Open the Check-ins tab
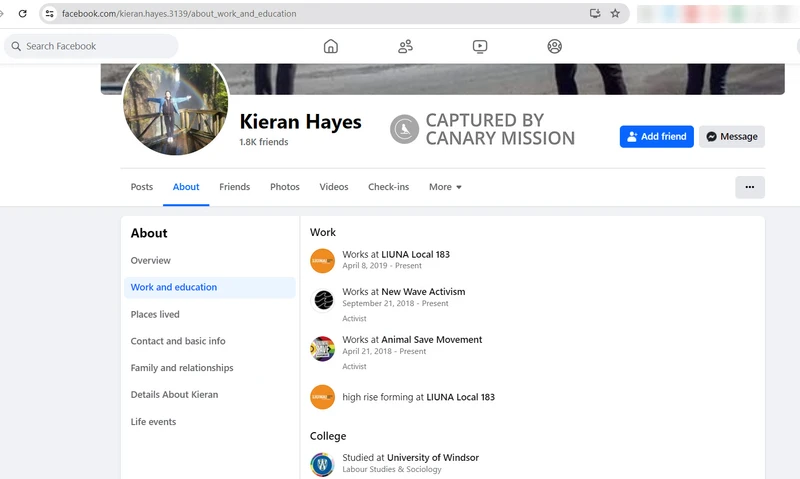The image size is (800, 479). (x=389, y=187)
